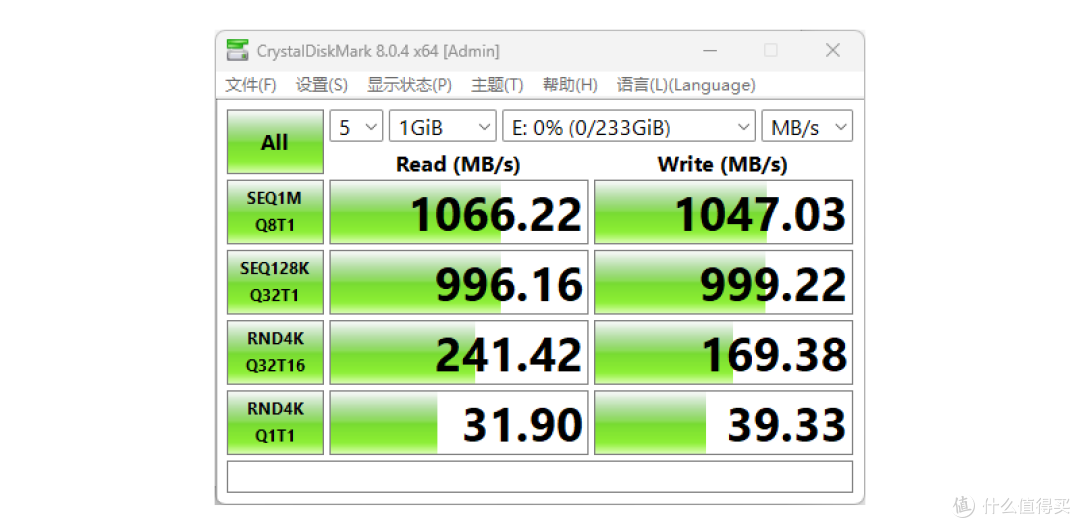Select the 1047.03 sequential write result
Image resolution: width=1080 pixels, height=528 pixels.
click(x=723, y=212)
